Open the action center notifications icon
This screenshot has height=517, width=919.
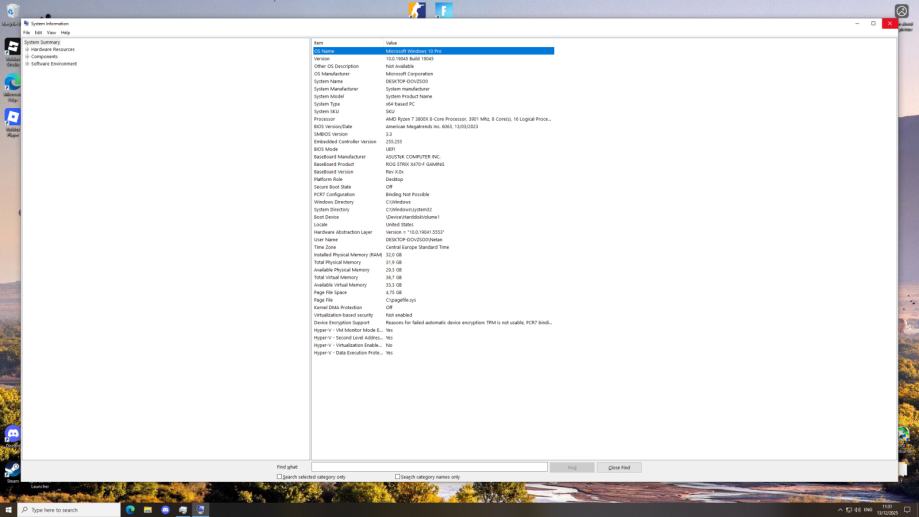[x=907, y=510]
